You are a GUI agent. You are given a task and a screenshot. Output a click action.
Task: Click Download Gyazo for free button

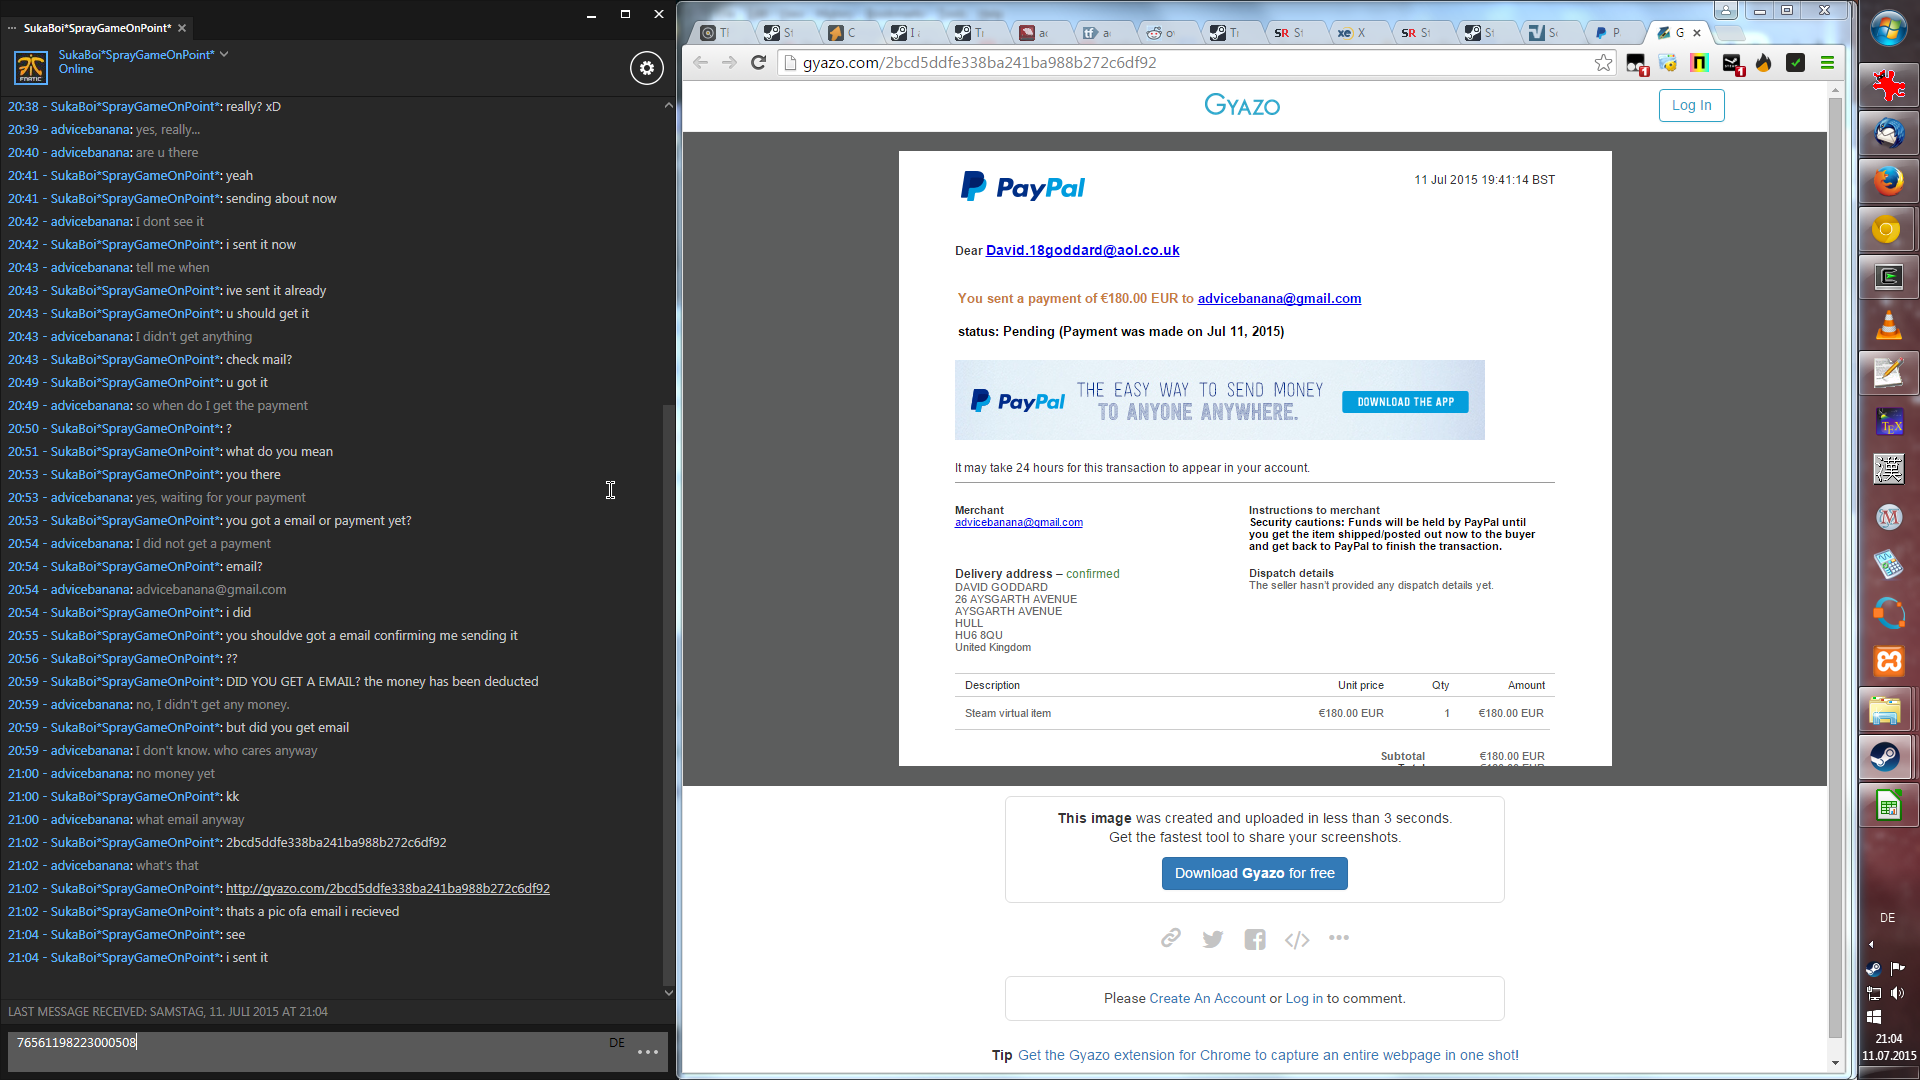pyautogui.click(x=1254, y=873)
